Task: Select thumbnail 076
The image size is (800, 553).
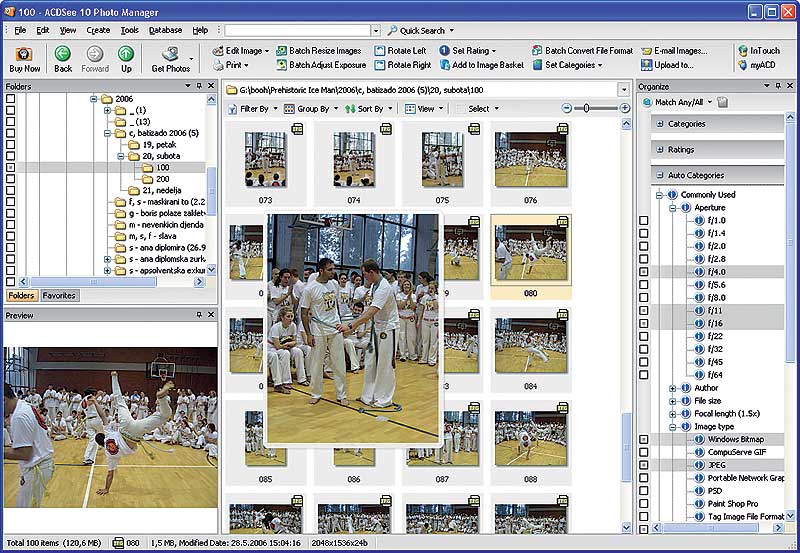Action: click(531, 164)
